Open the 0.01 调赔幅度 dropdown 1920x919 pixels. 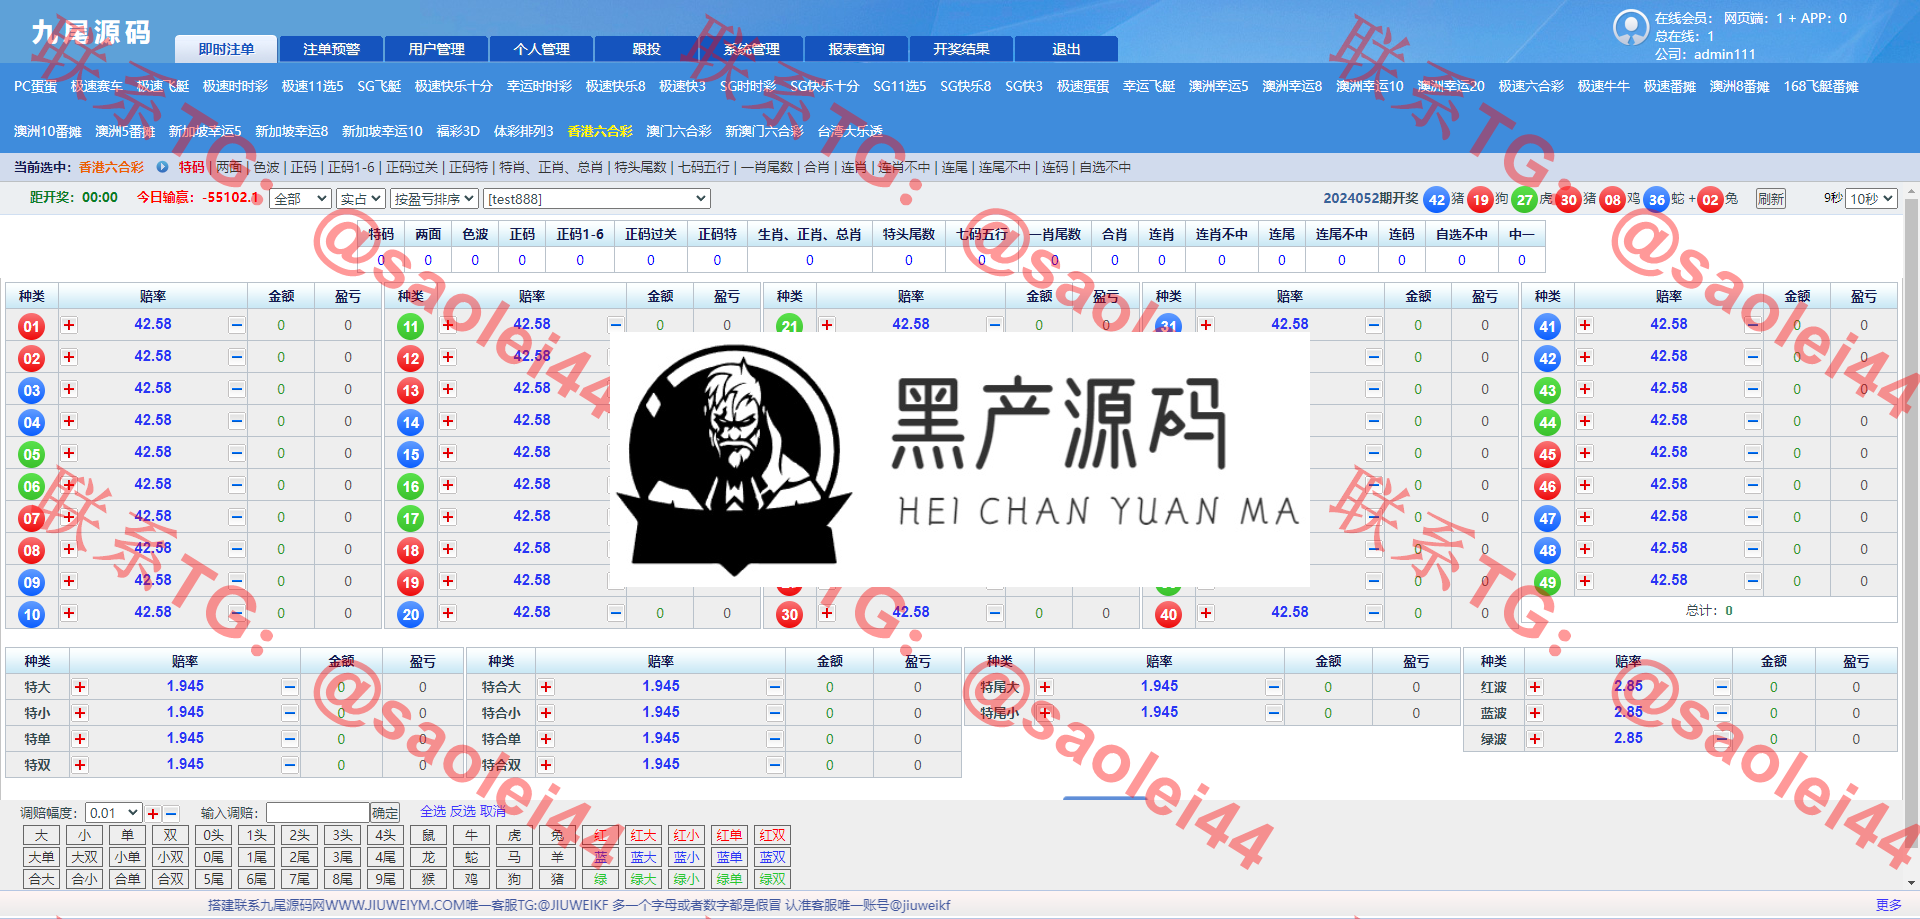tap(113, 813)
